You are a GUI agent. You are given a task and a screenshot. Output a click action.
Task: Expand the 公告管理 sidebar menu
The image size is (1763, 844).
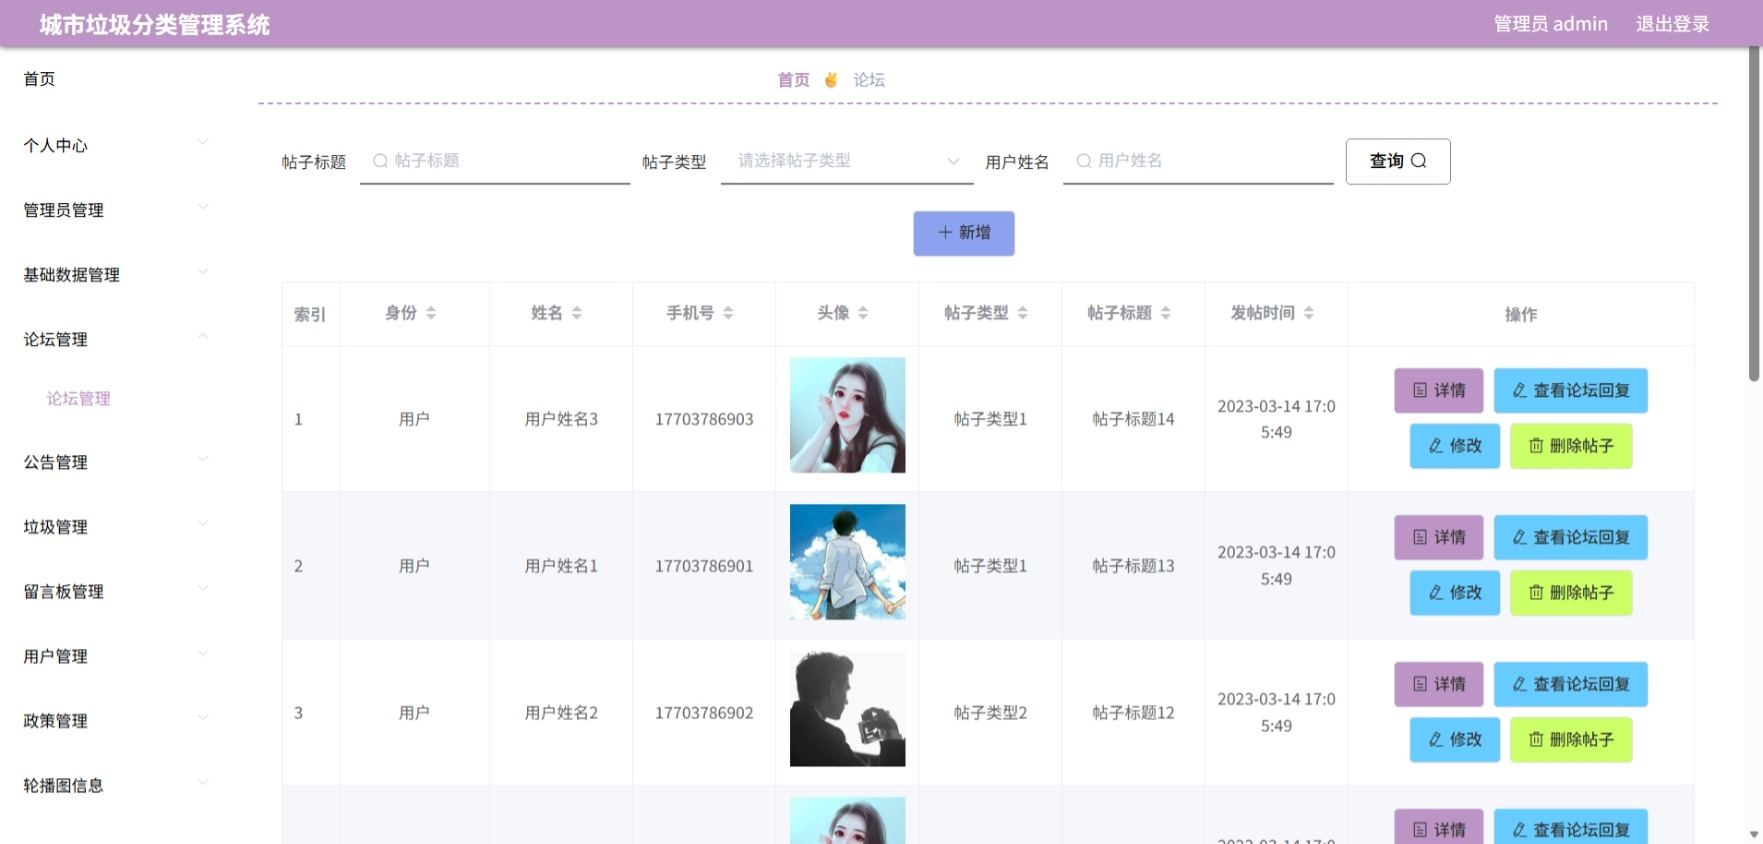pos(116,462)
